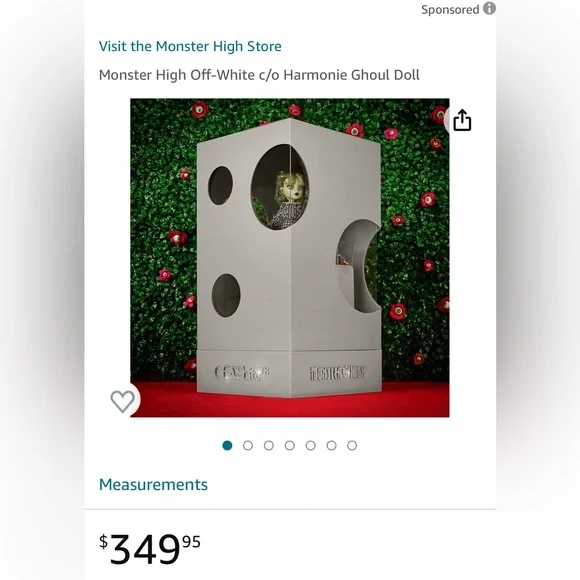The width and height of the screenshot is (580, 580).
Task: Click the Sponsored label text
Action: click(x=450, y=9)
